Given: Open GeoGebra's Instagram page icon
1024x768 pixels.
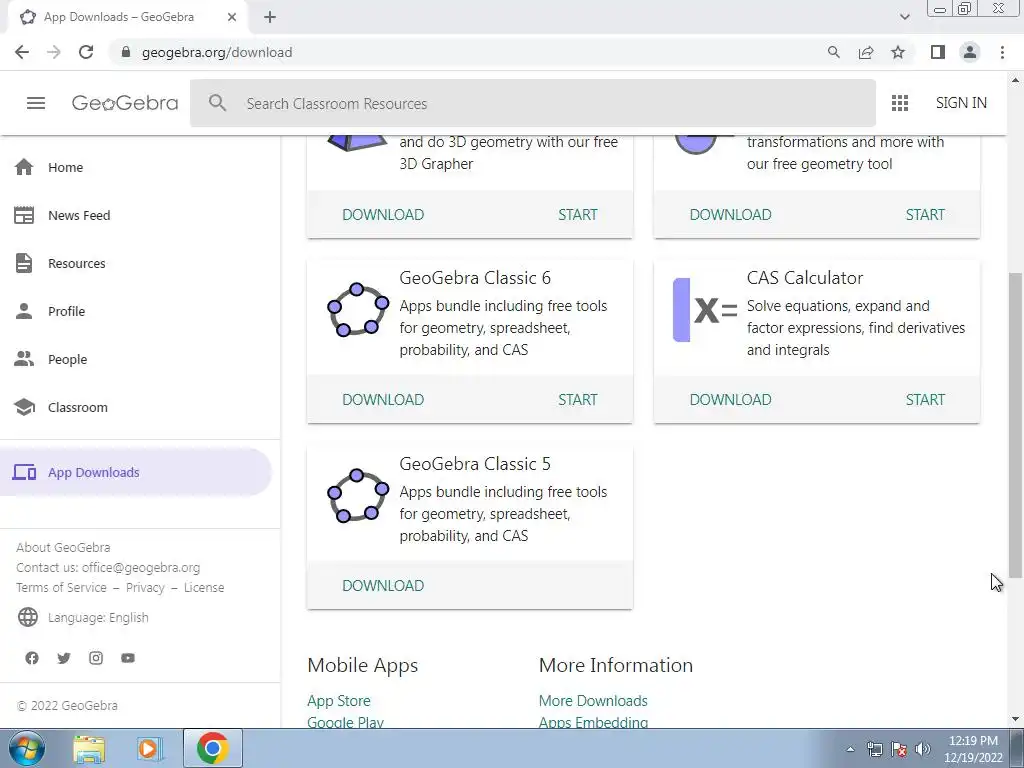Looking at the screenshot, I should [x=96, y=658].
